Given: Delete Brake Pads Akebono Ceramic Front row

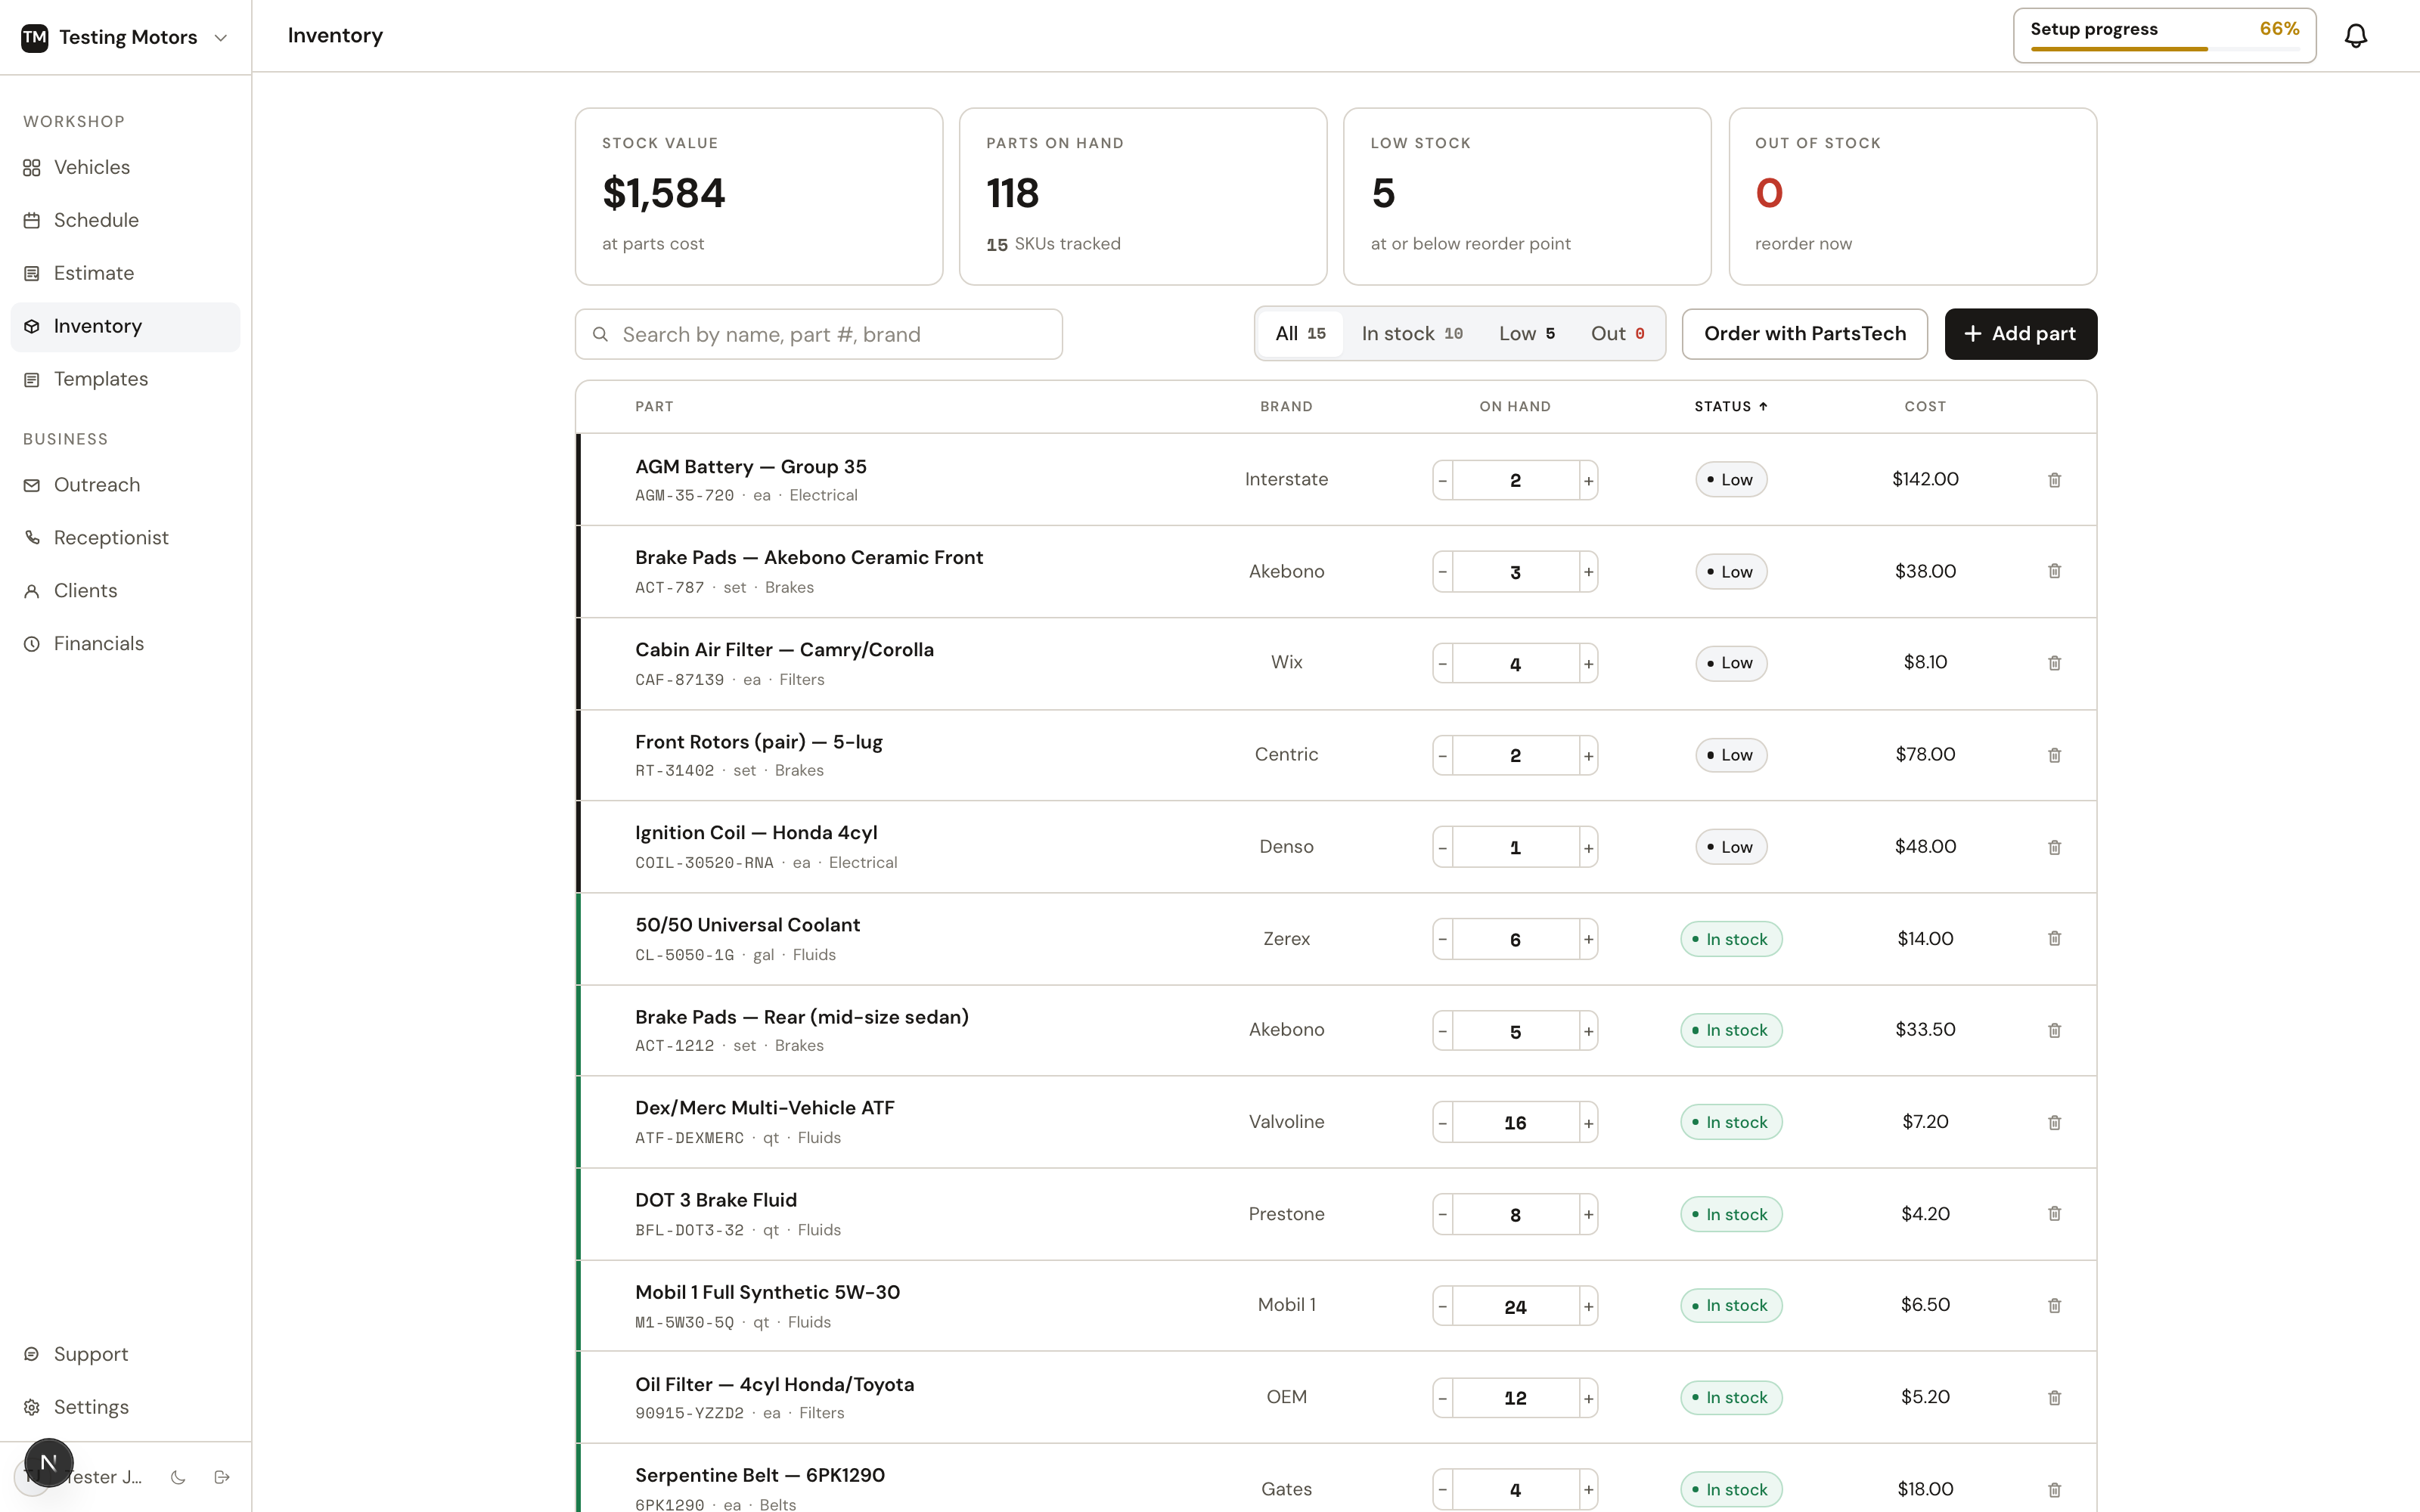Looking at the screenshot, I should pyautogui.click(x=2054, y=571).
